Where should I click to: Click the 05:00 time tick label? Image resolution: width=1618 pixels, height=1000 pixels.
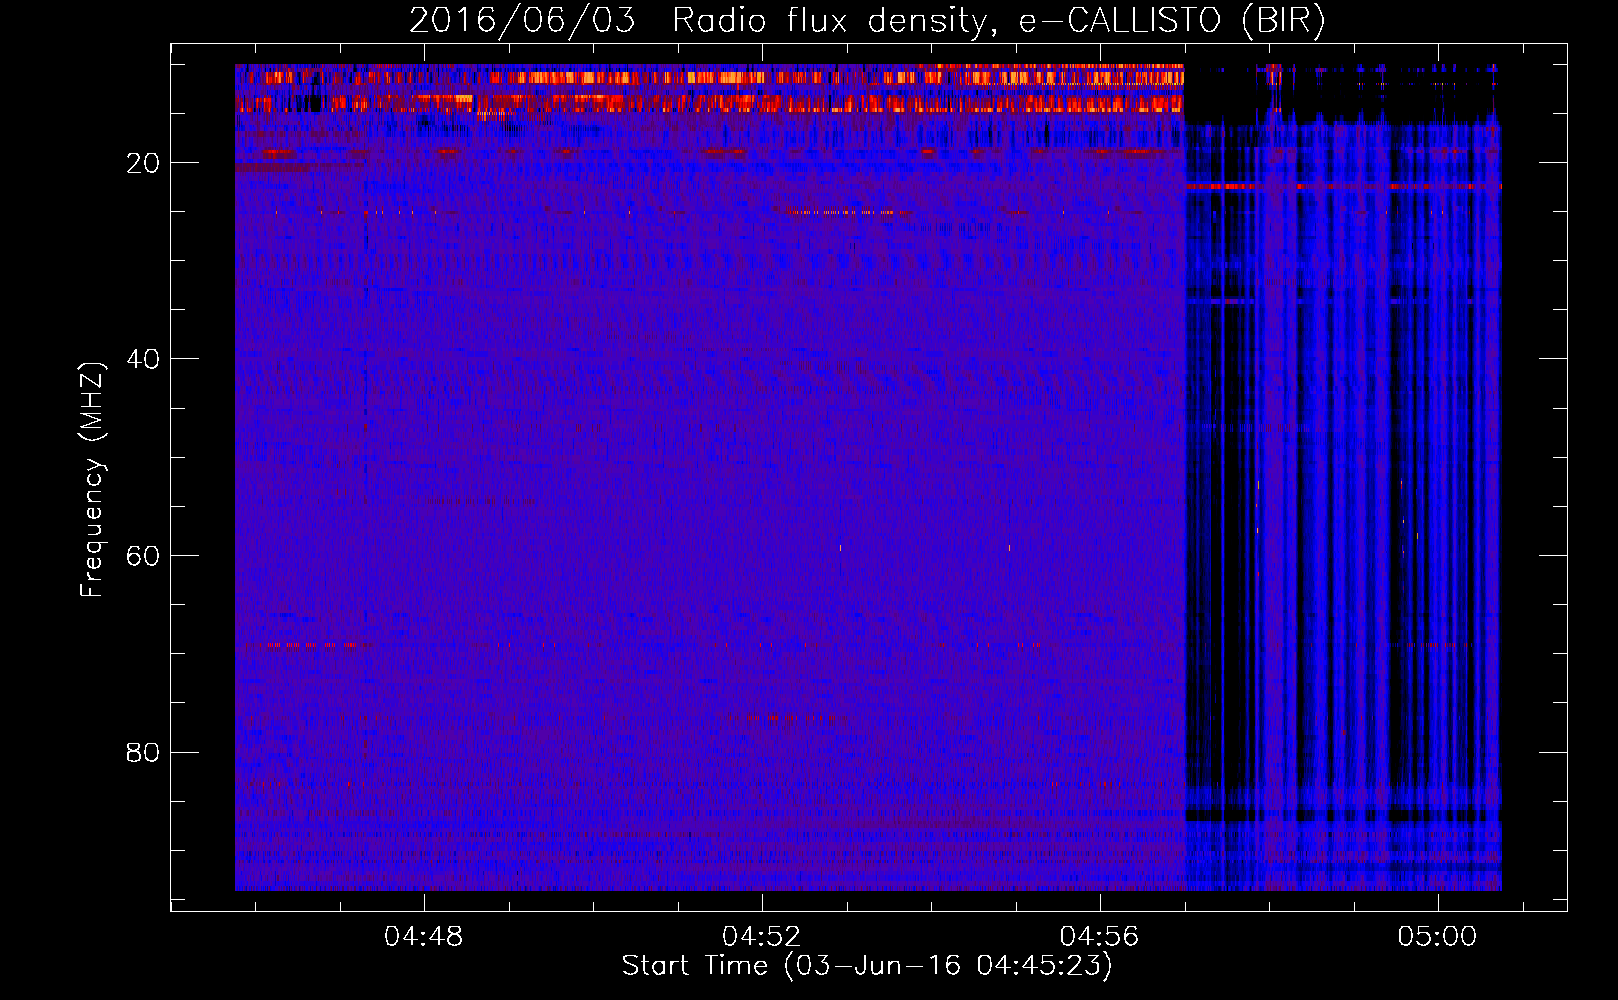1438,937
